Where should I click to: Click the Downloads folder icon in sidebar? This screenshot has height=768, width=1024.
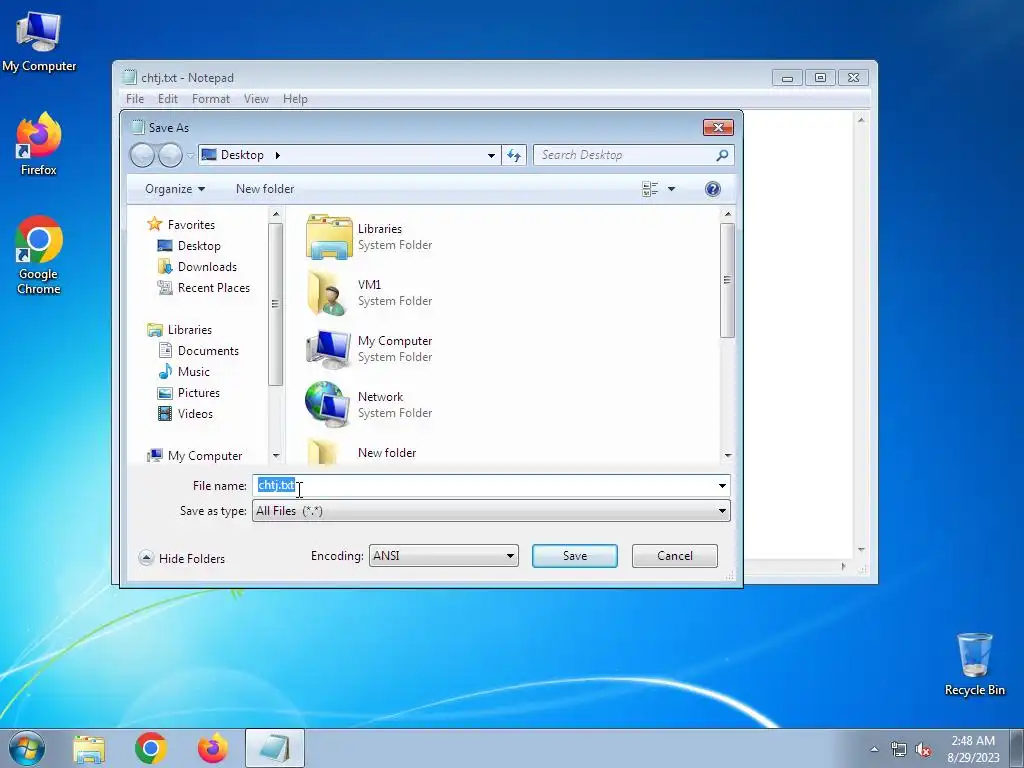(x=165, y=266)
